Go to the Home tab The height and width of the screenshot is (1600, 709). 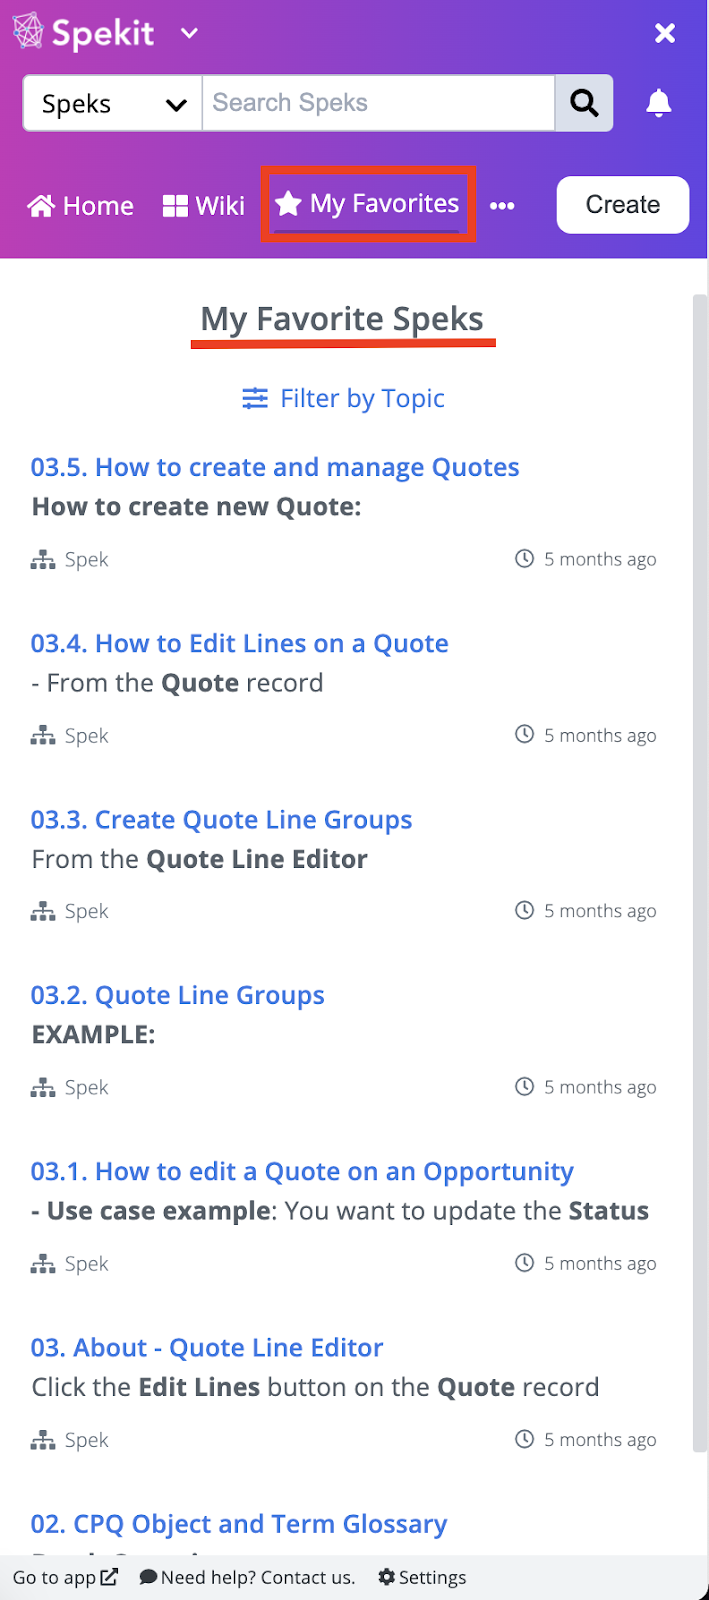[81, 206]
